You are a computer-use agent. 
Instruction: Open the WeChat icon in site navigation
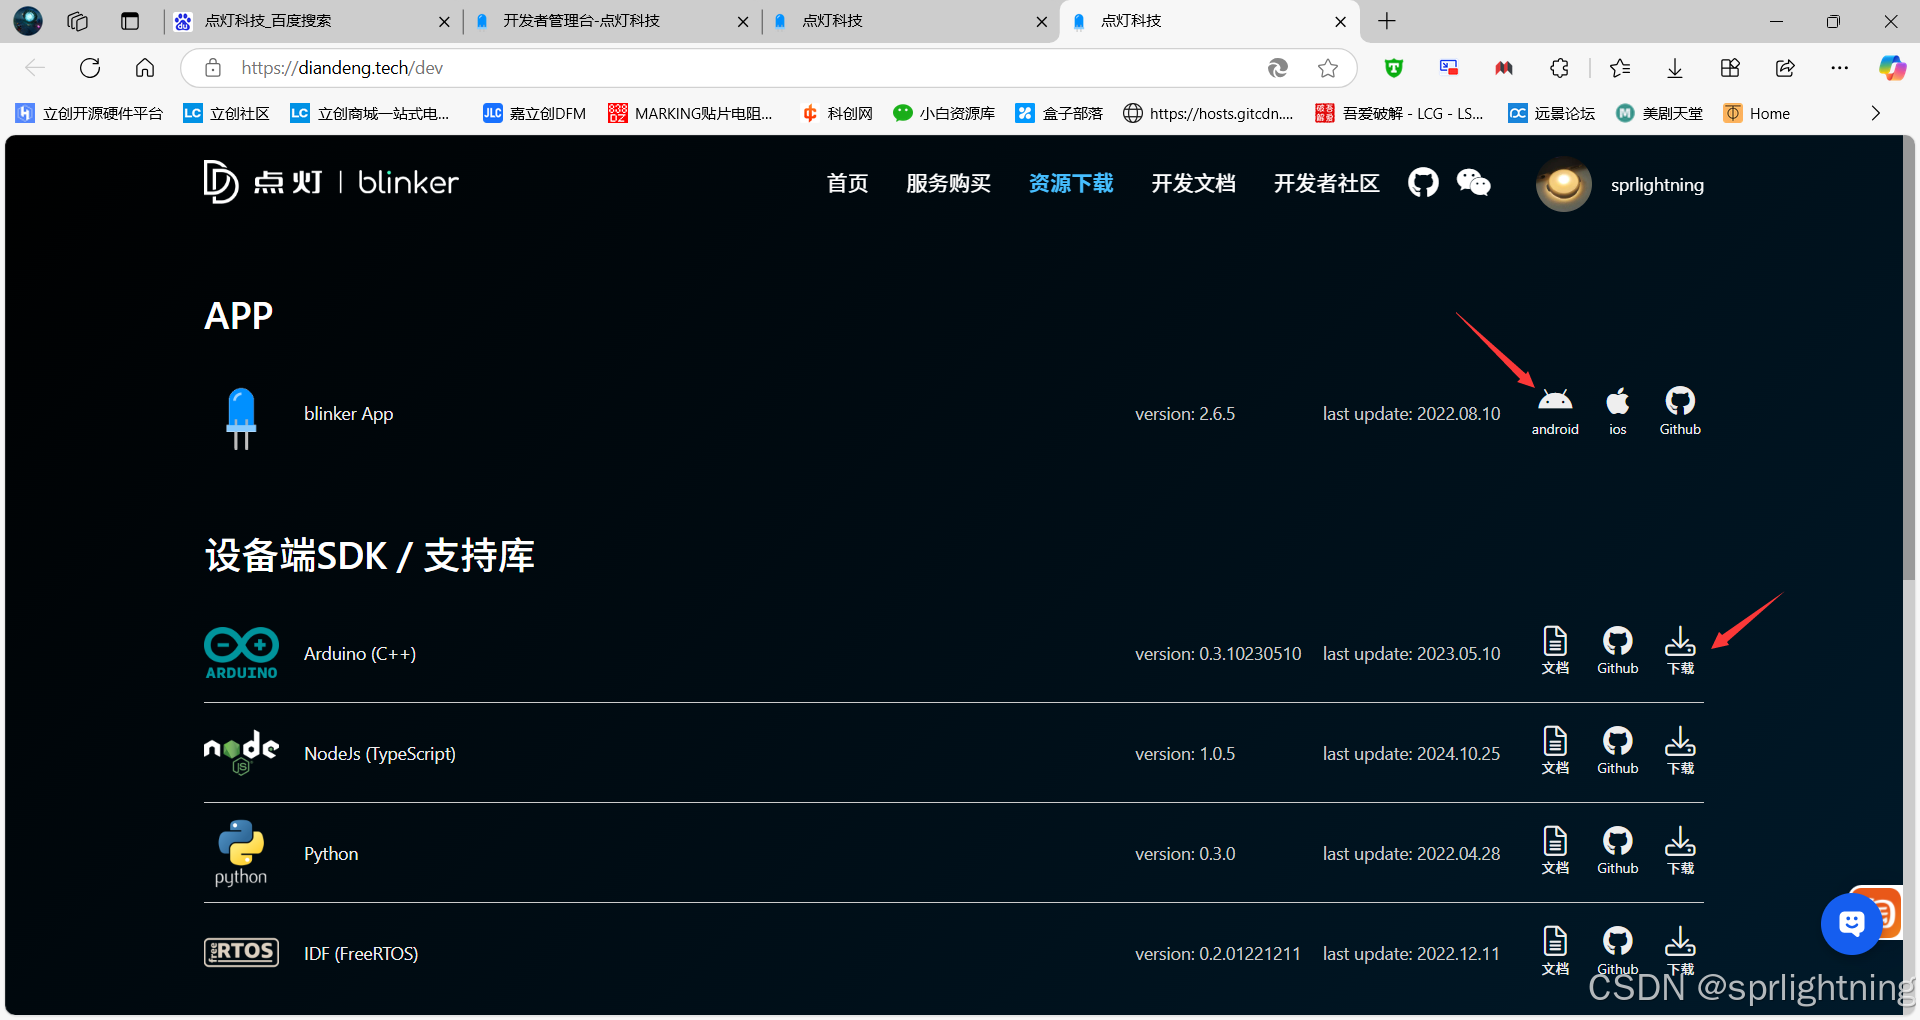(x=1473, y=182)
